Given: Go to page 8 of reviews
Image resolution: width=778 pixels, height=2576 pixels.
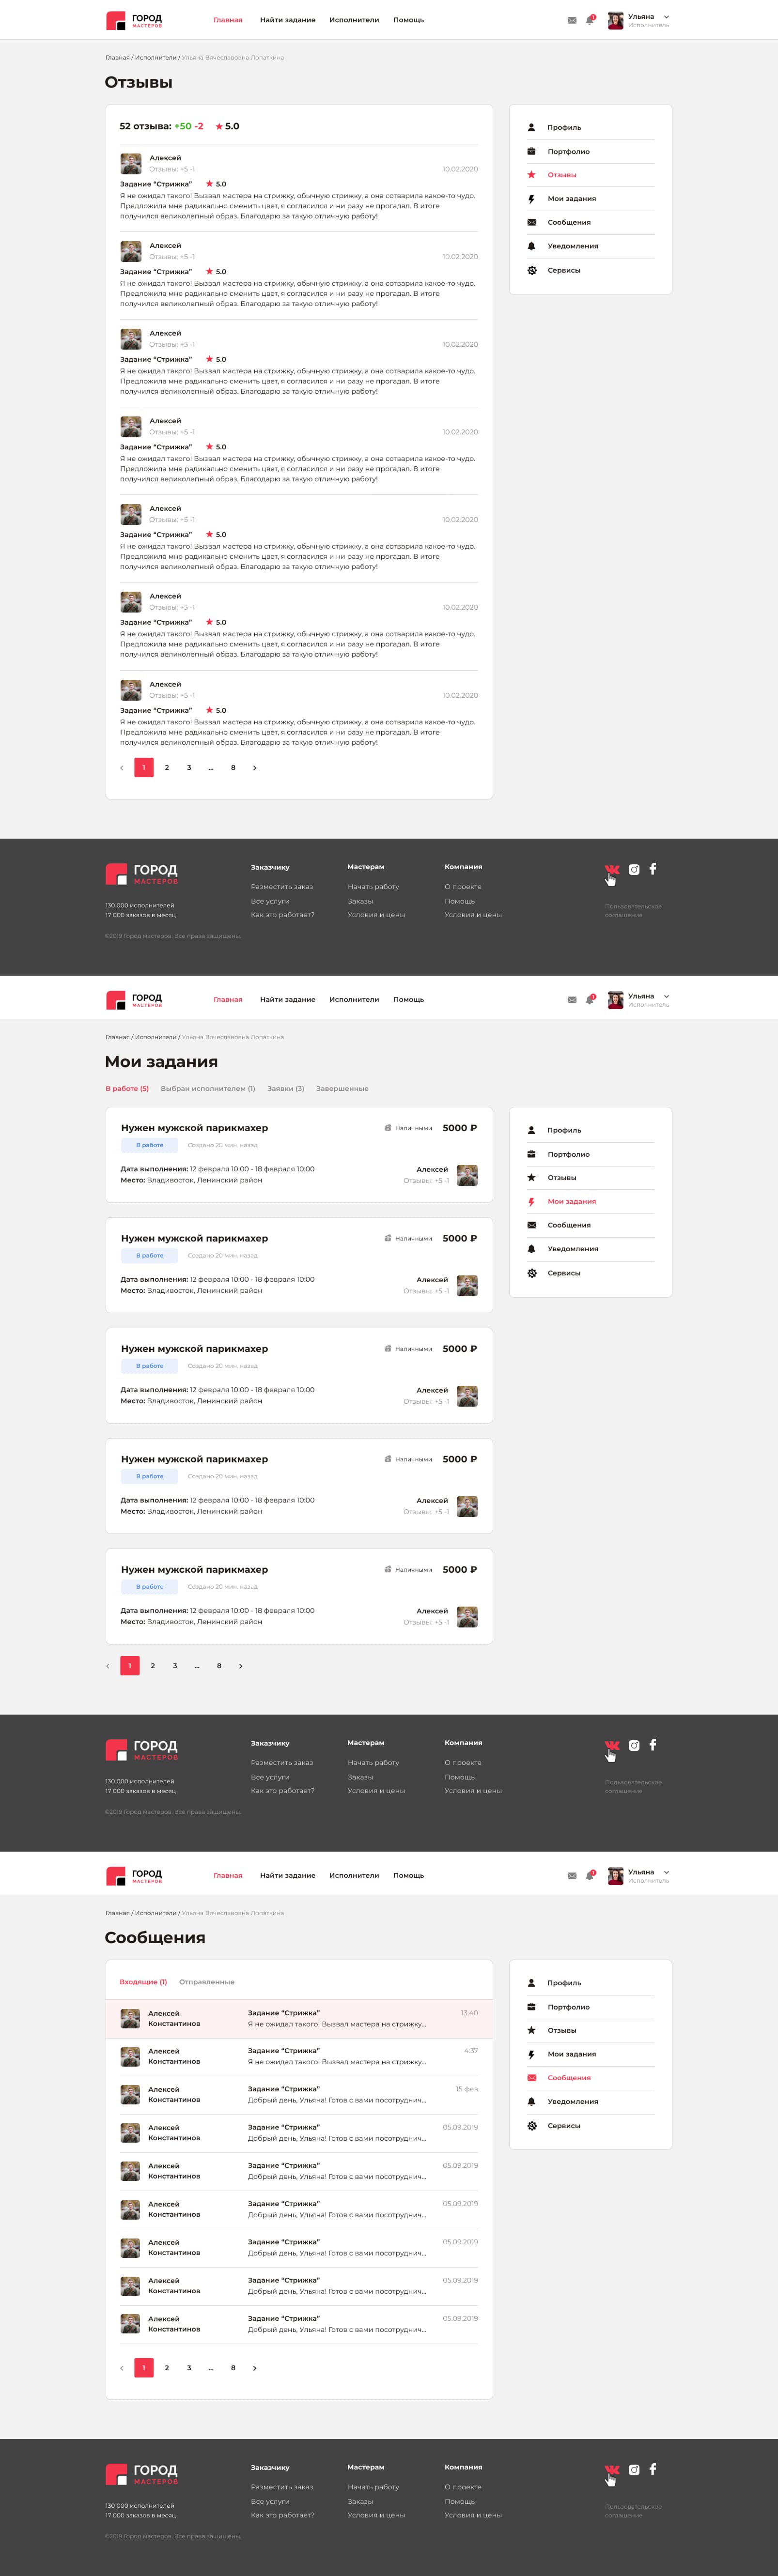Looking at the screenshot, I should (233, 768).
